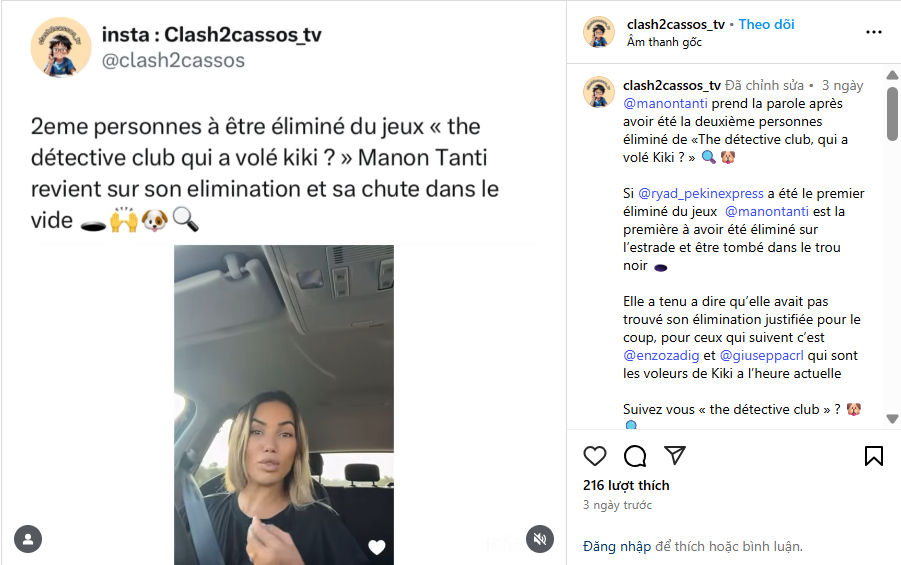Click the header clash2cassos_tv profile avatar
901x565 pixels.
click(x=599, y=32)
